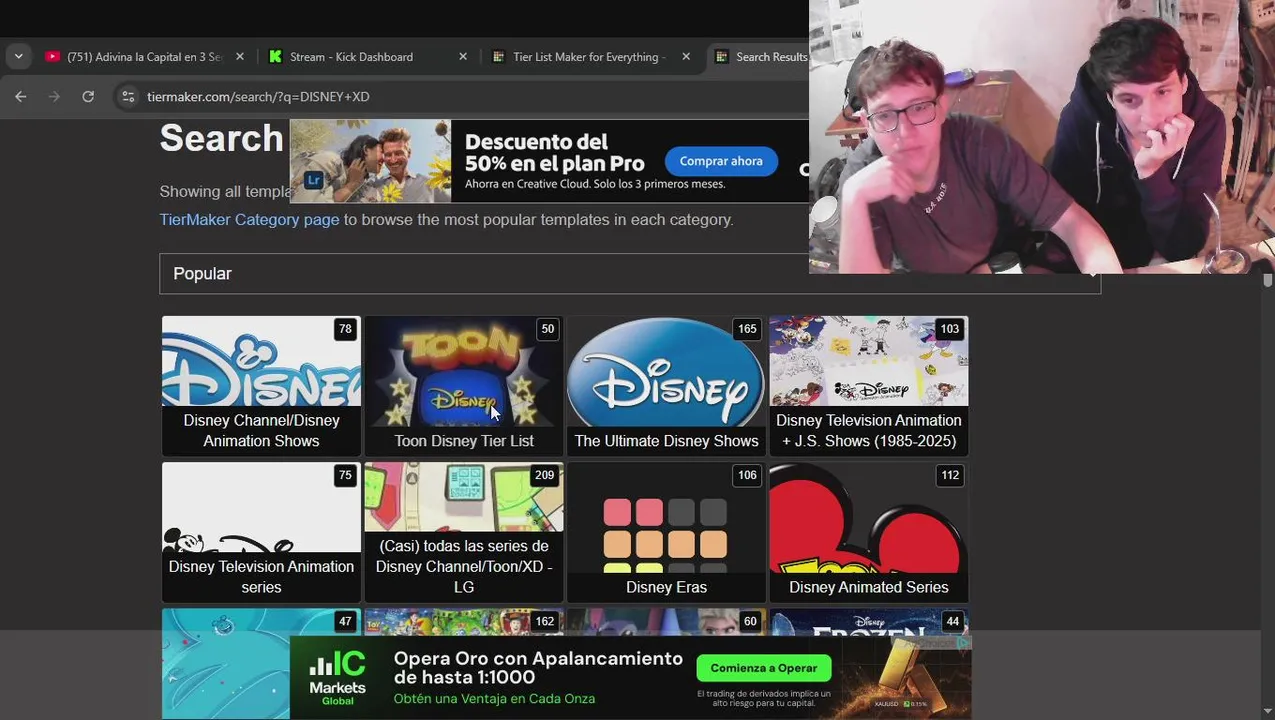This screenshot has width=1275, height=720.
Task: Switch to the Tier List Maker for Everything tab
Action: click(591, 57)
